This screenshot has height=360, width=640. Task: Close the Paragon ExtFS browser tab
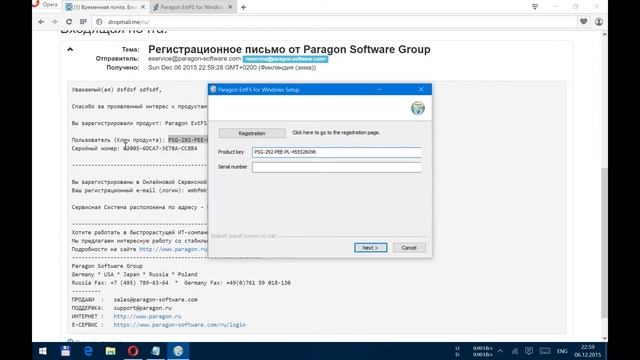[230, 7]
